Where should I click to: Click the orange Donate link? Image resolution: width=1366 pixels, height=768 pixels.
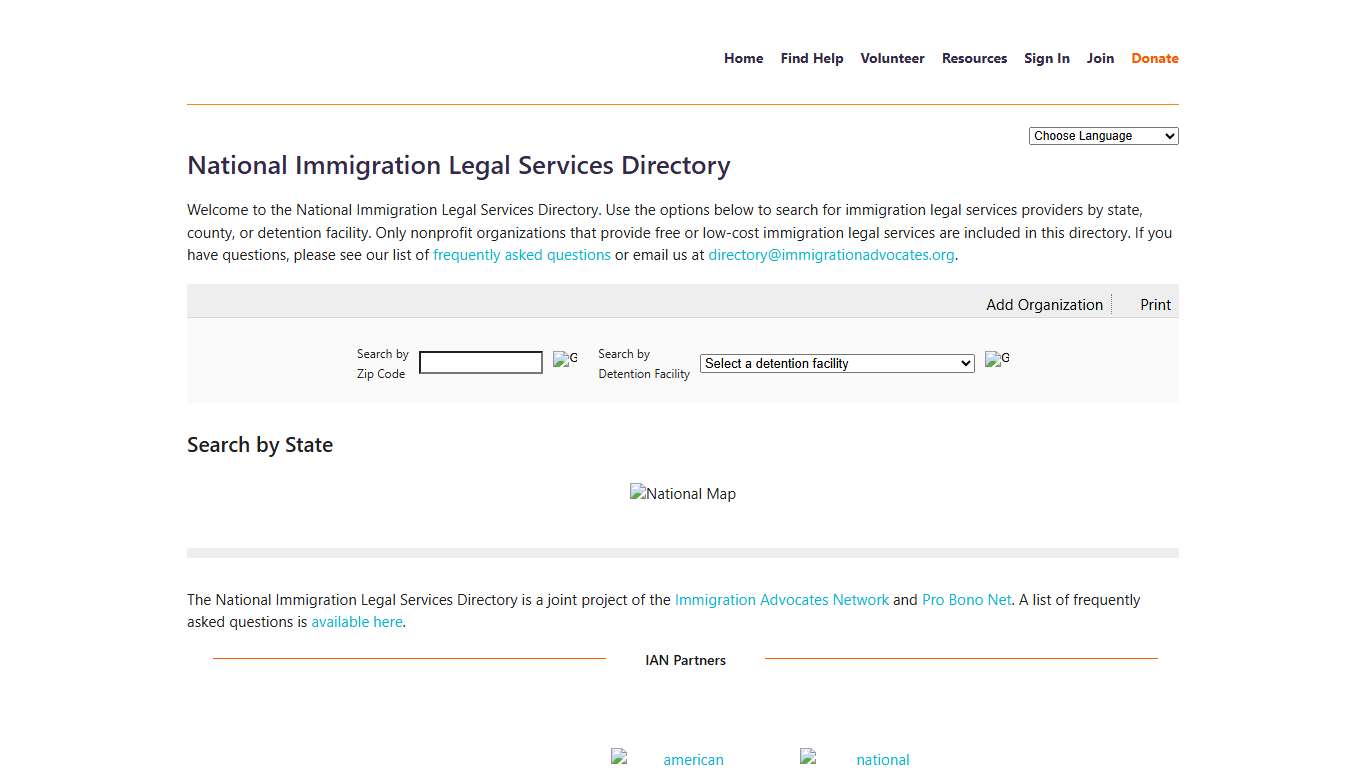point(1154,58)
